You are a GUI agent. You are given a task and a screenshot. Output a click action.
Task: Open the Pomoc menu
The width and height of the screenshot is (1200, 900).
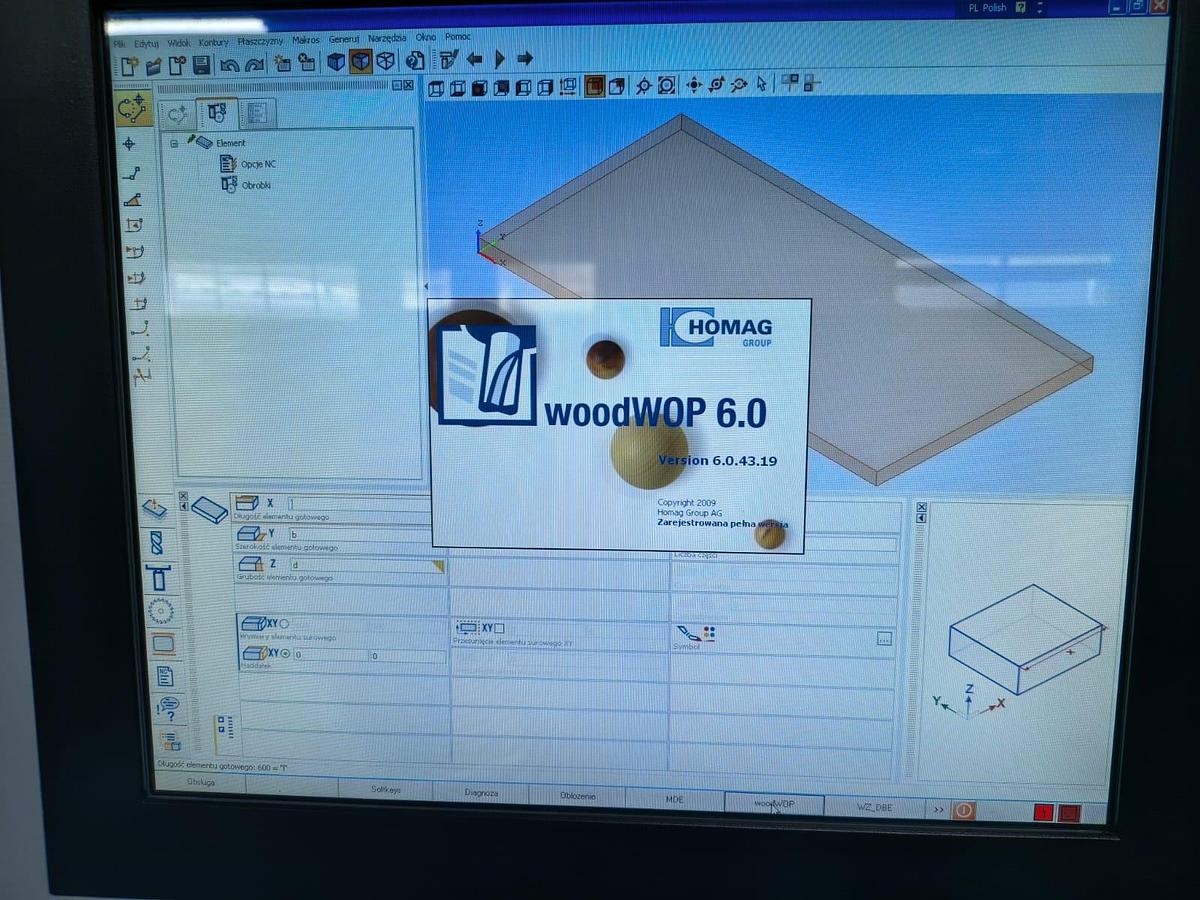point(458,37)
